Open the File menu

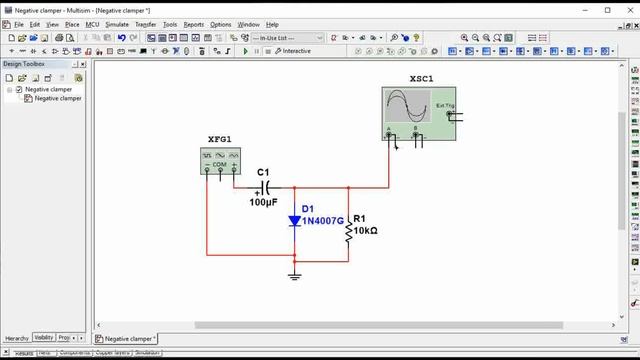(x=19, y=24)
